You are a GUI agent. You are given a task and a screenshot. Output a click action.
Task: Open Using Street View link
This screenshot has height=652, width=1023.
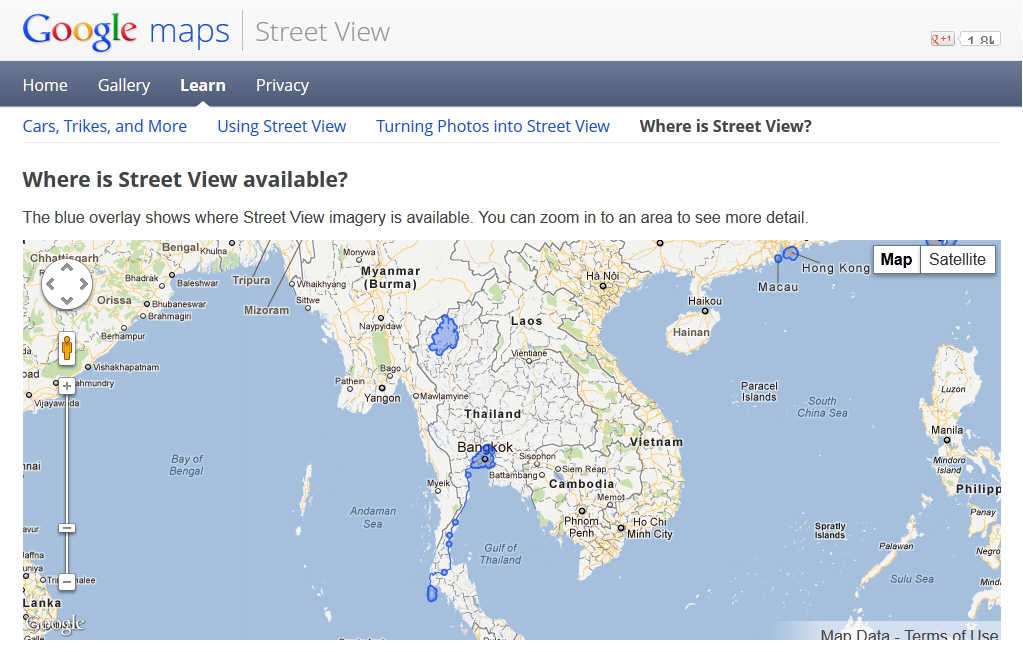coord(282,126)
